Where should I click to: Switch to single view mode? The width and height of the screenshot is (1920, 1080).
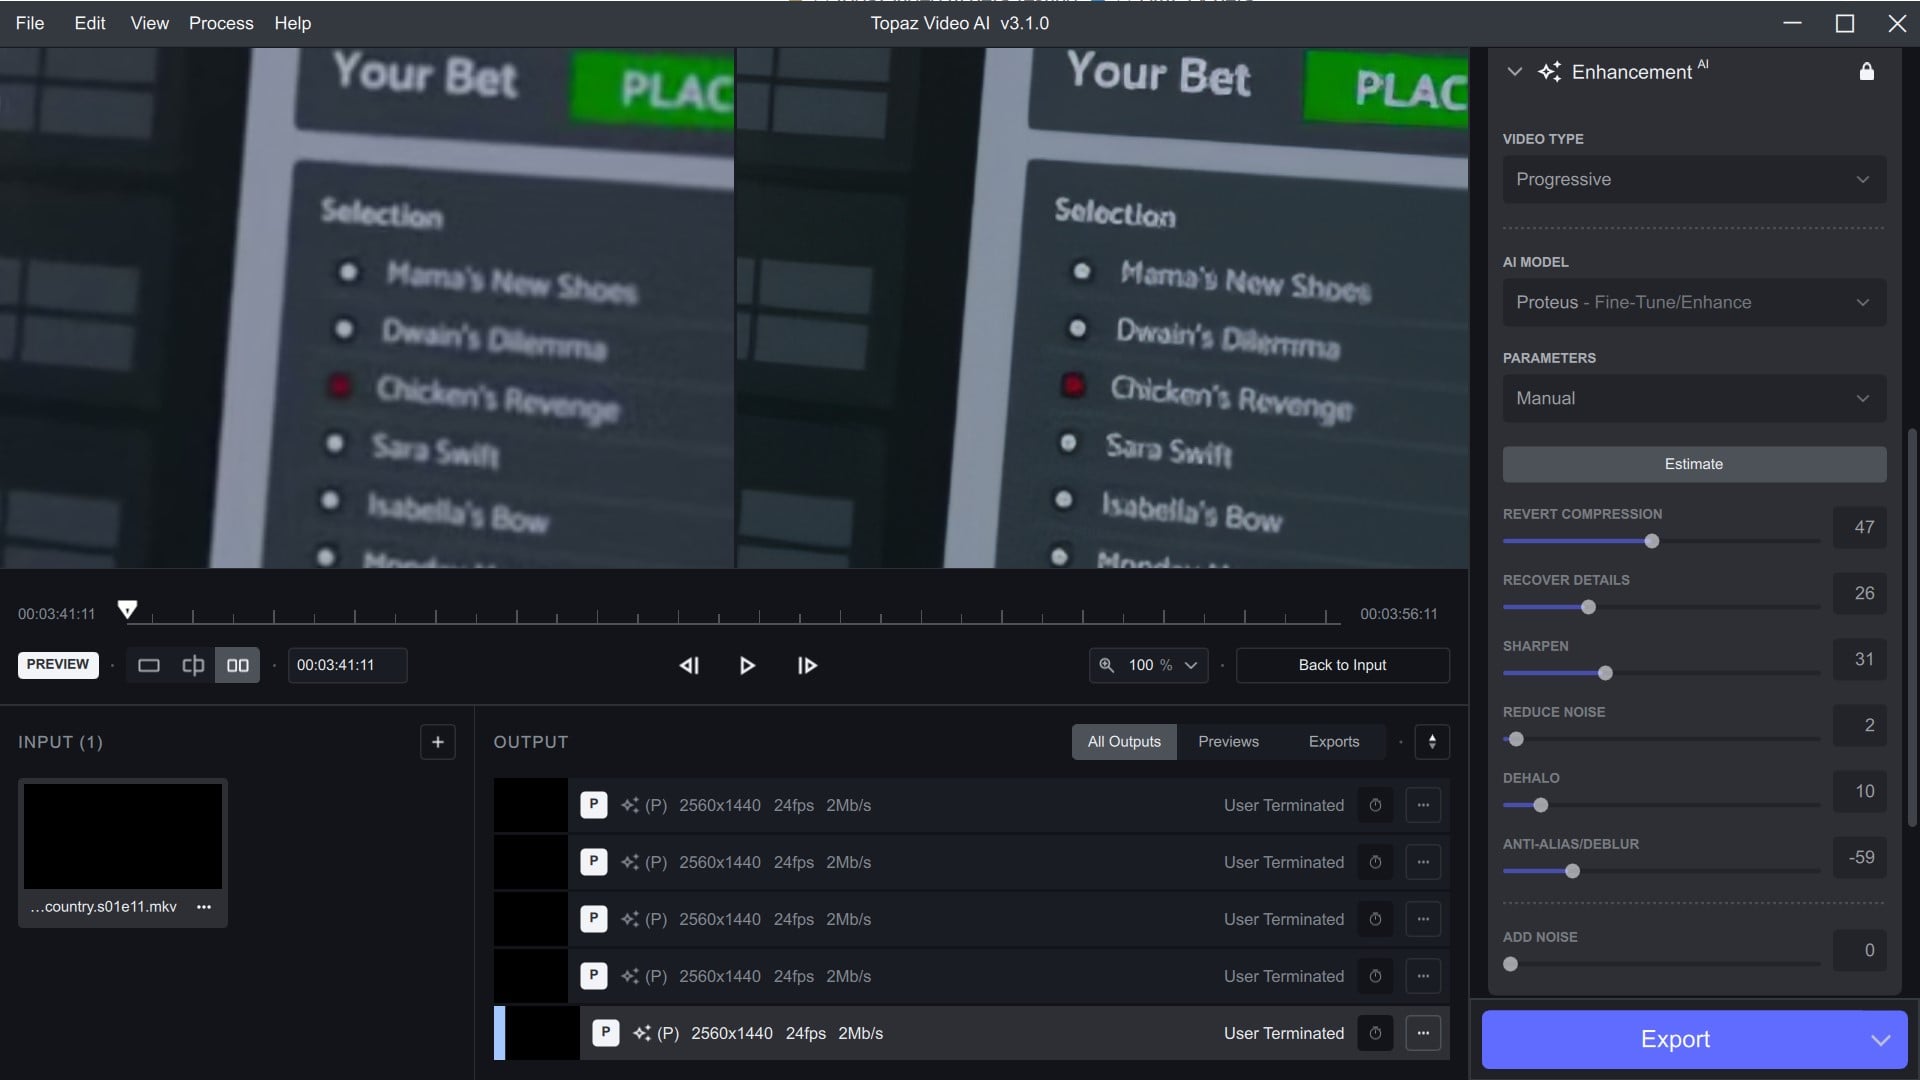click(x=149, y=665)
